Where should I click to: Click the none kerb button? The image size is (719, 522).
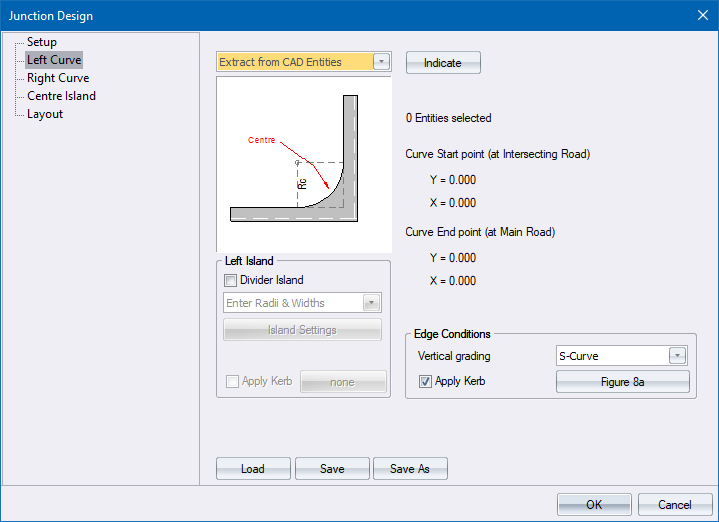[x=342, y=382]
